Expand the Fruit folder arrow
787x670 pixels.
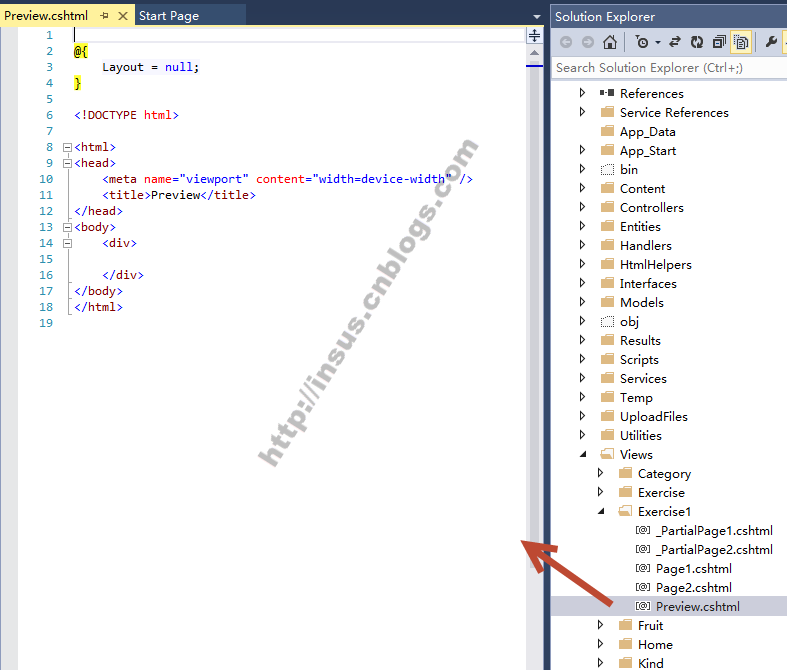pos(600,625)
